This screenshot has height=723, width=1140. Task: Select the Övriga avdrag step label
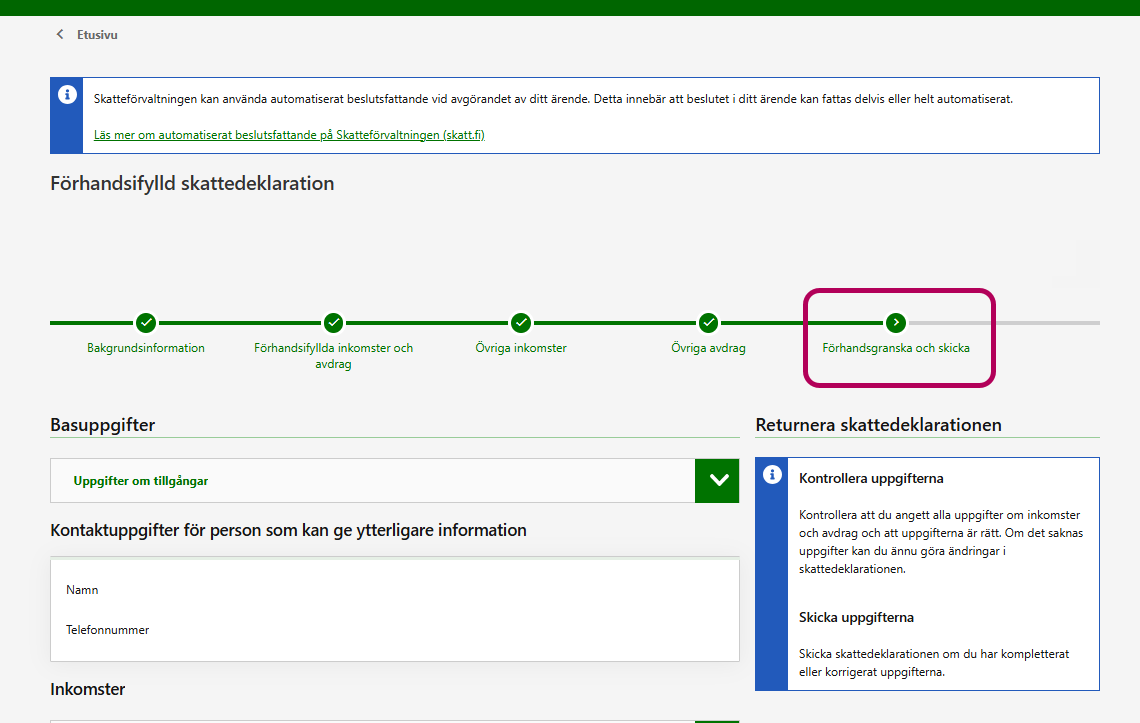tap(708, 348)
